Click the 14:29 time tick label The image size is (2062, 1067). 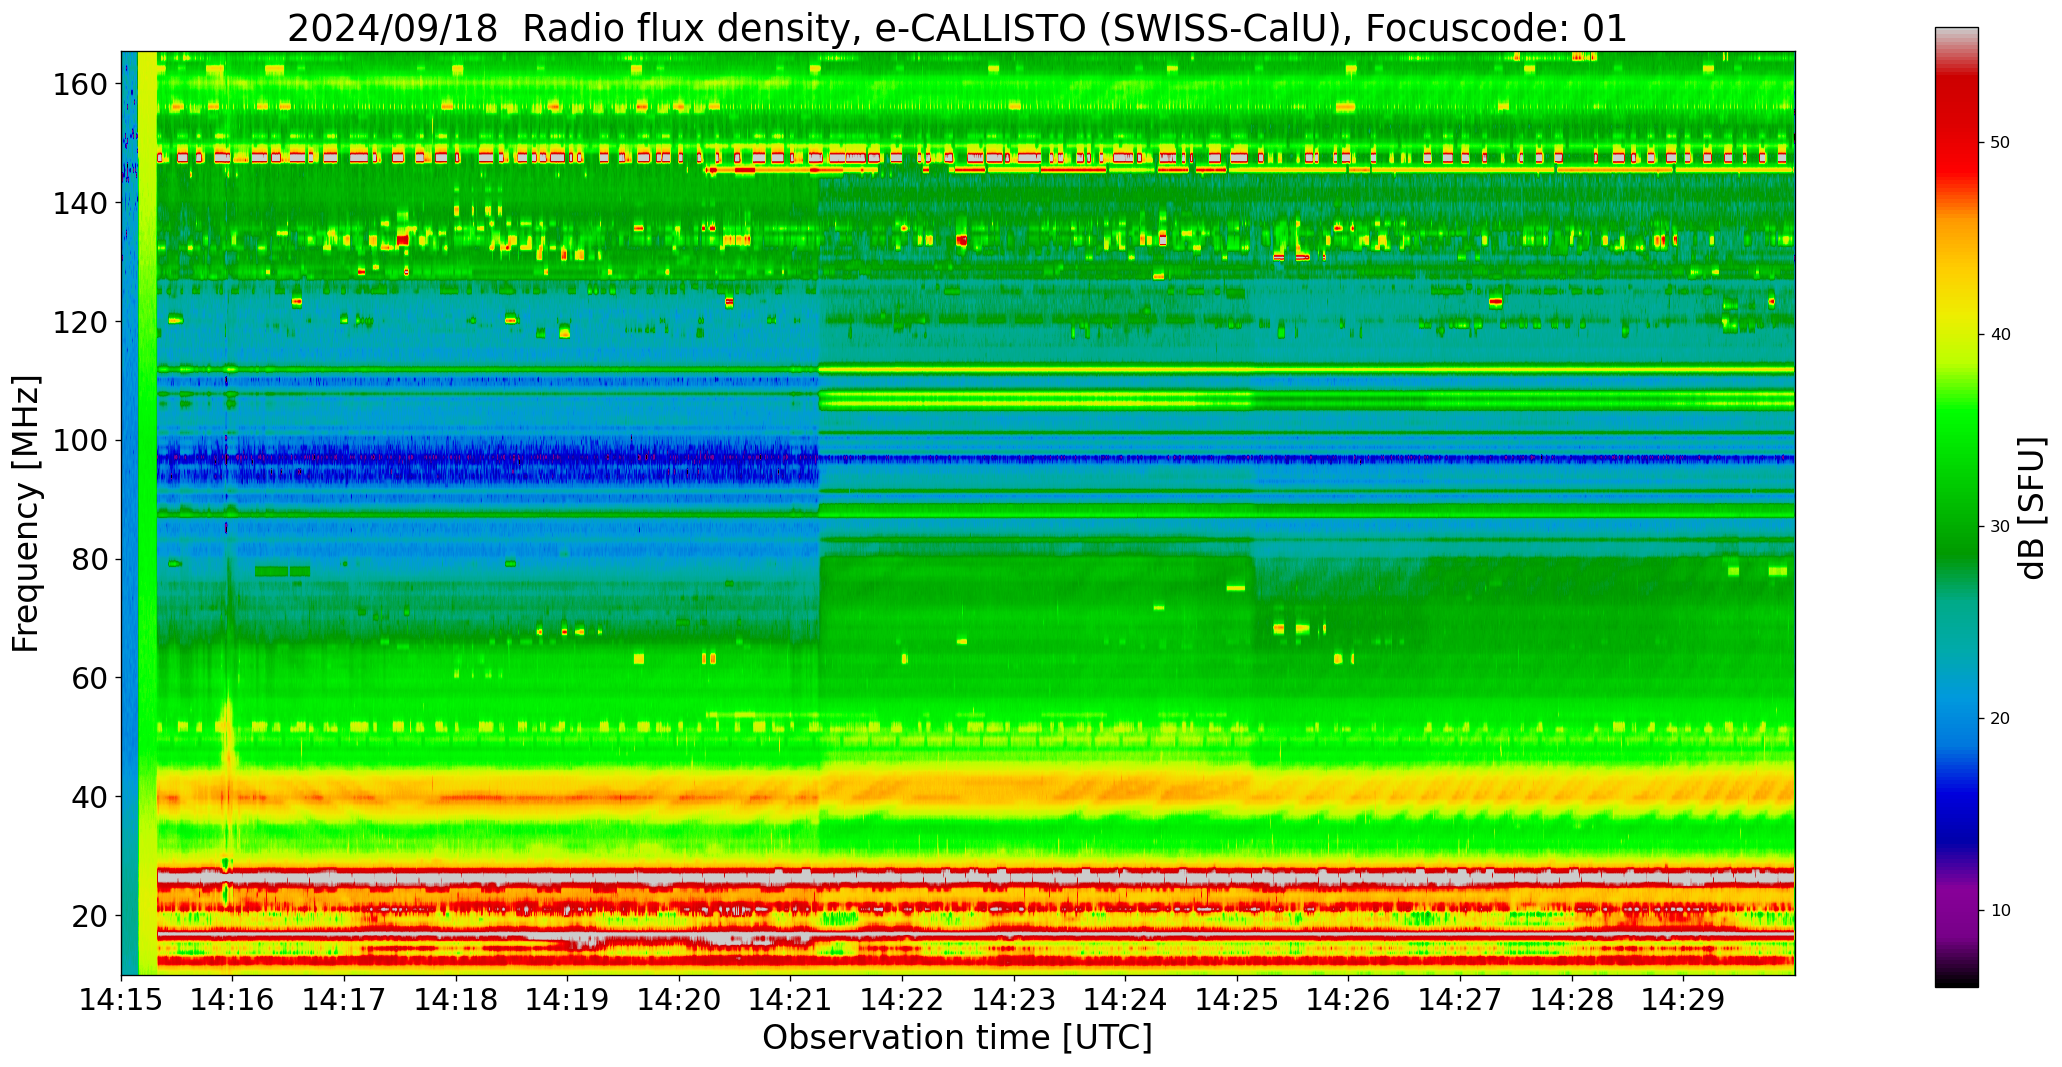pos(1683,1000)
